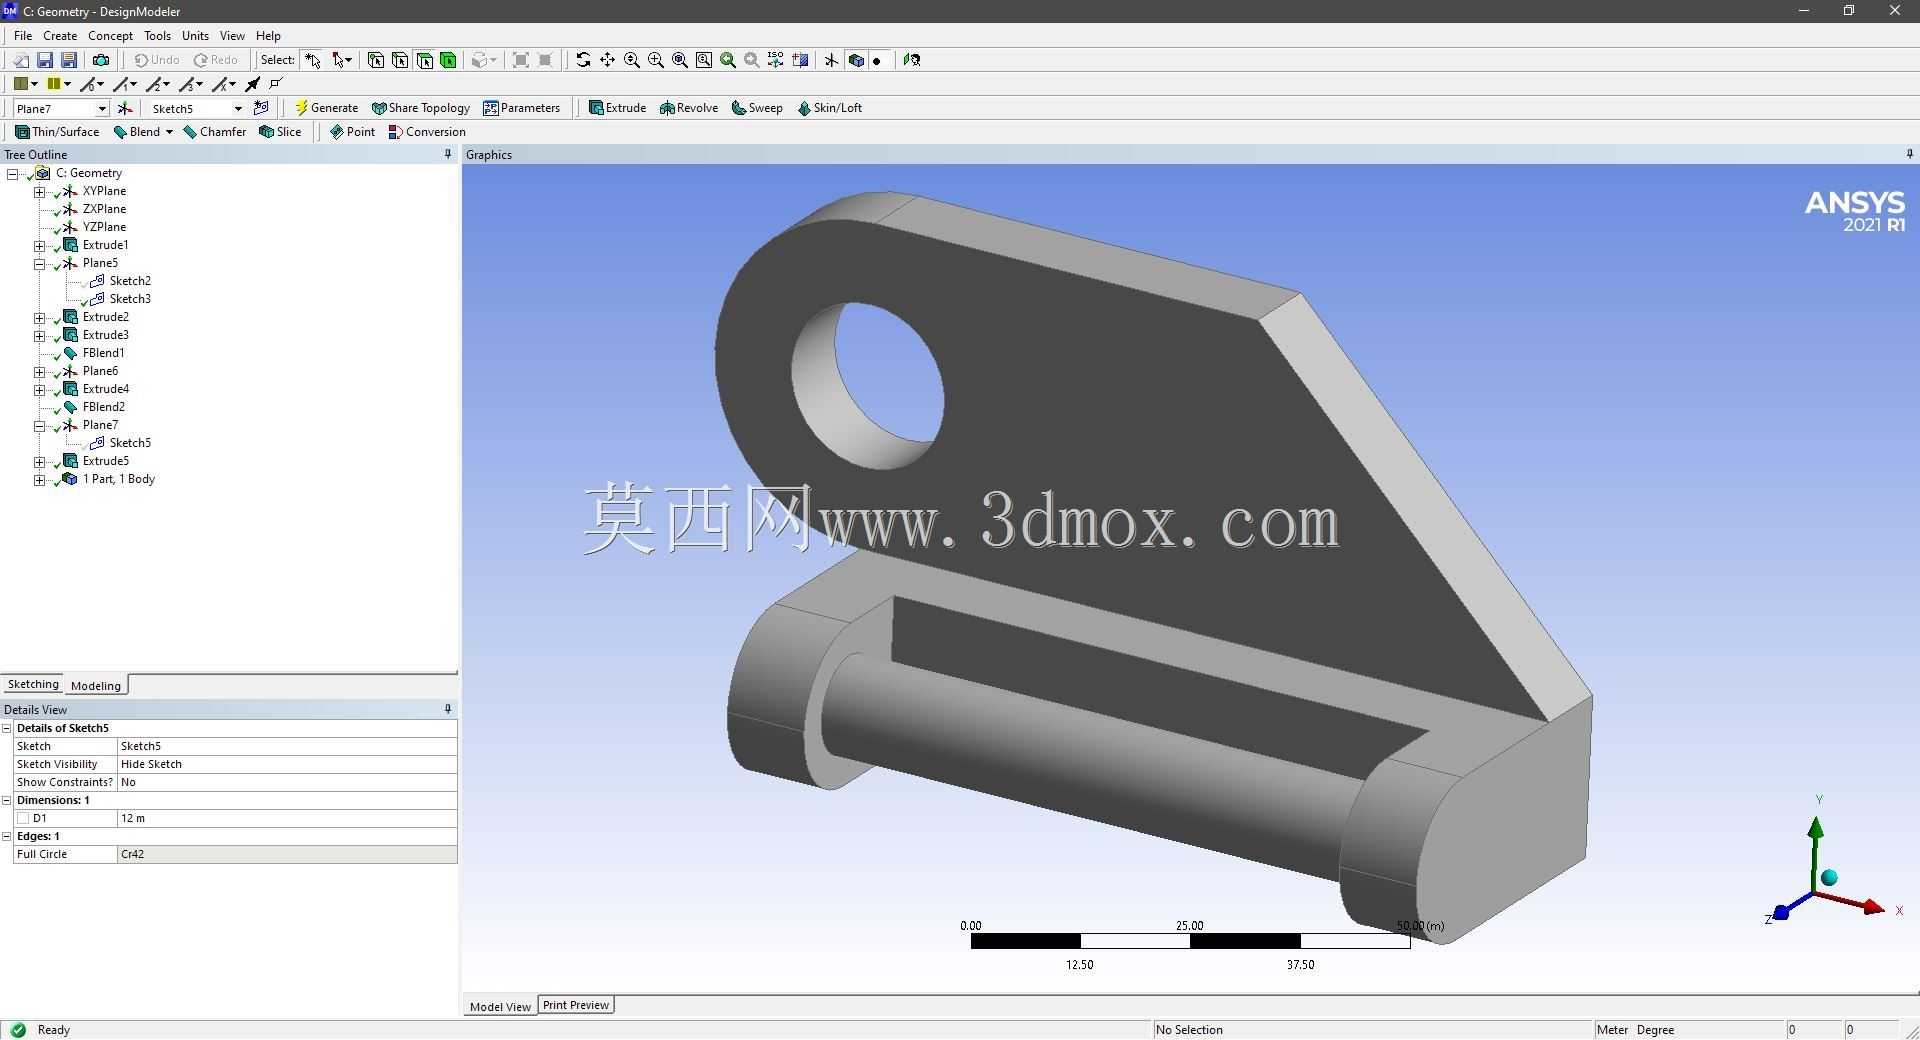The width and height of the screenshot is (1920, 1040).
Task: Pin the Graphics panel
Action: click(1909, 154)
